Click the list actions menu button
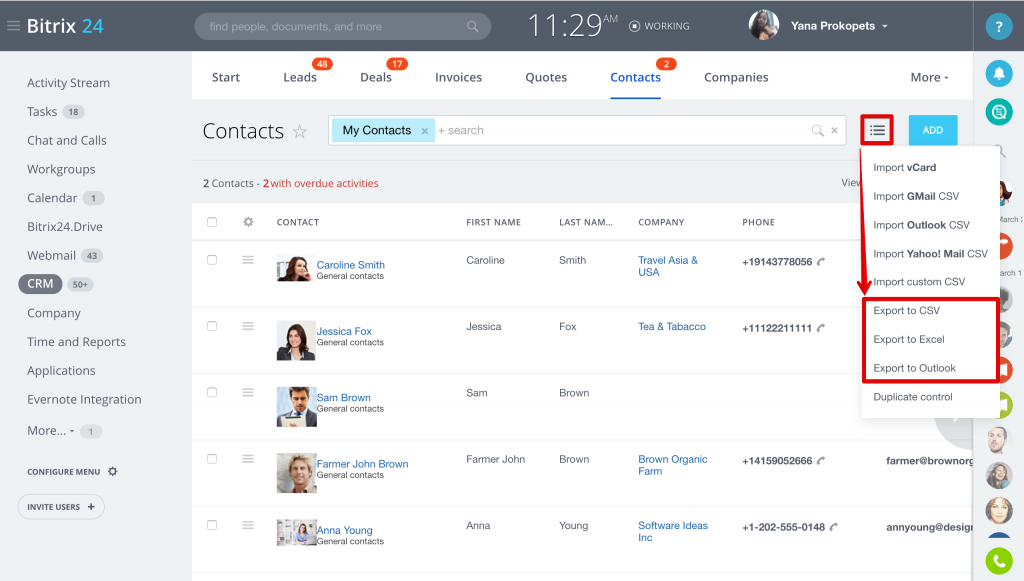 point(877,131)
